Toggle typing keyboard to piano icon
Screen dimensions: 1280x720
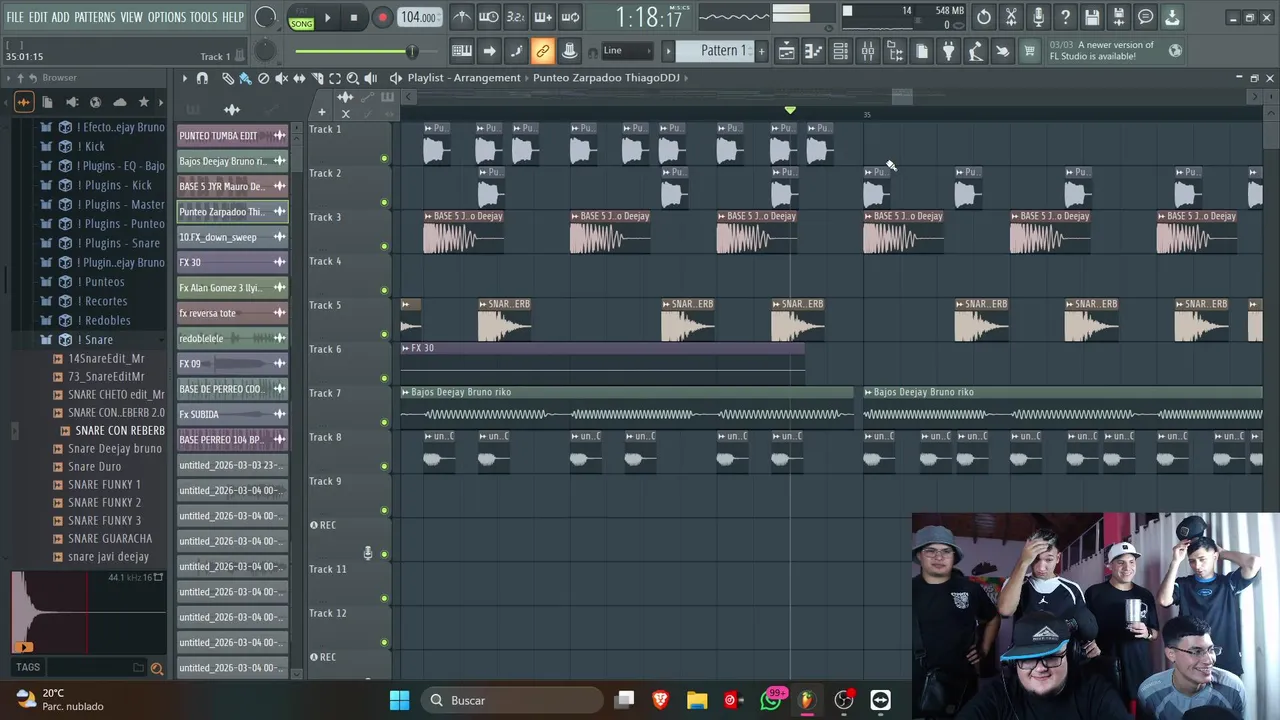(462, 51)
